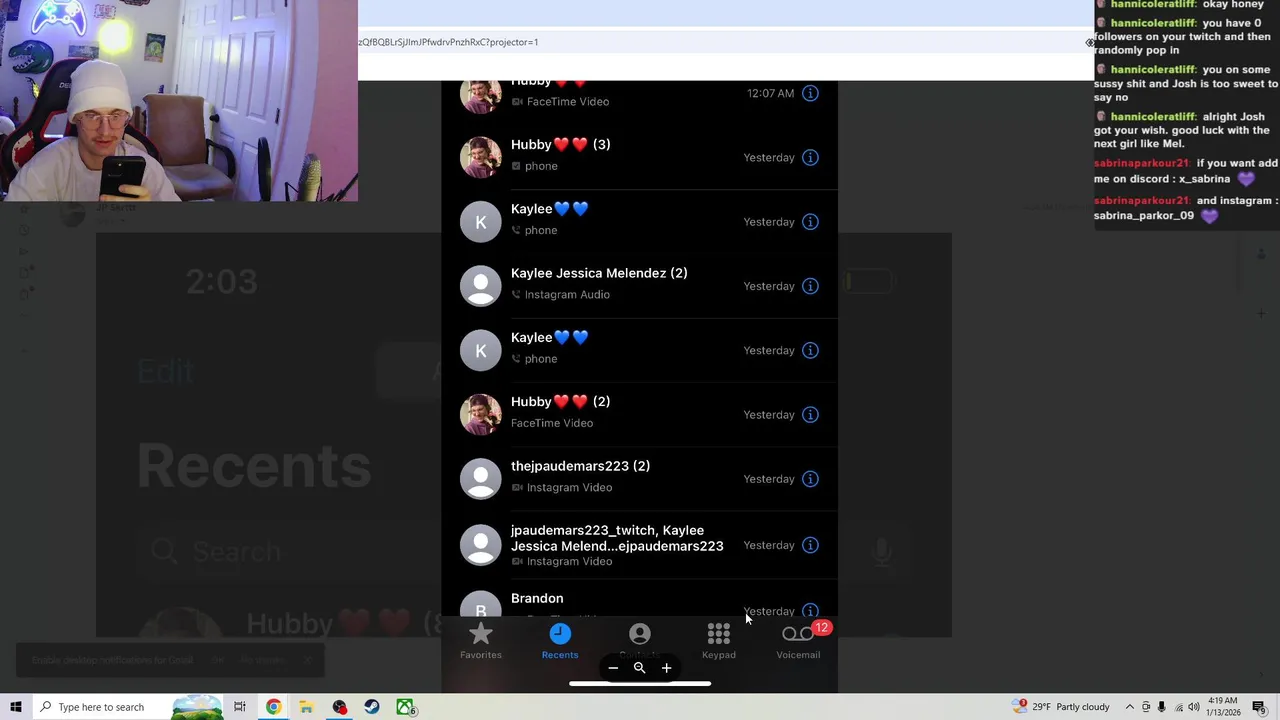The height and width of the screenshot is (720, 1280).
Task: Select the Hubby (3) call entry
Action: coord(639,157)
